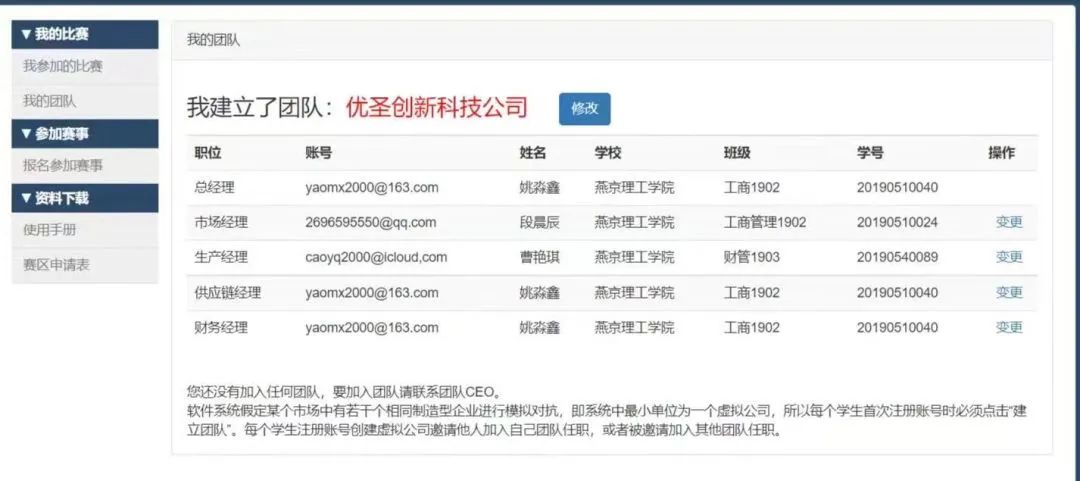Select the 总经理 email yaomx2000@163.com
This screenshot has width=1080, height=481.
point(372,187)
